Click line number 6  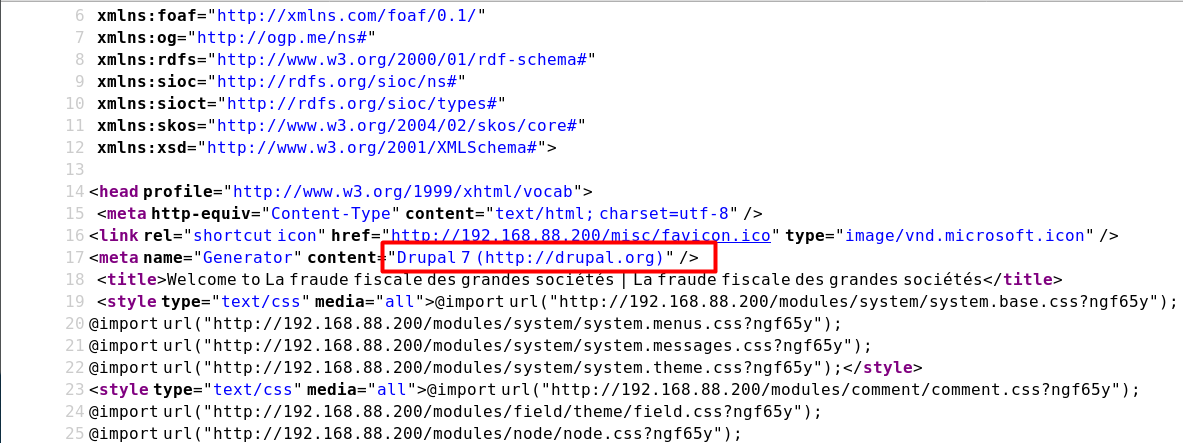tap(80, 14)
